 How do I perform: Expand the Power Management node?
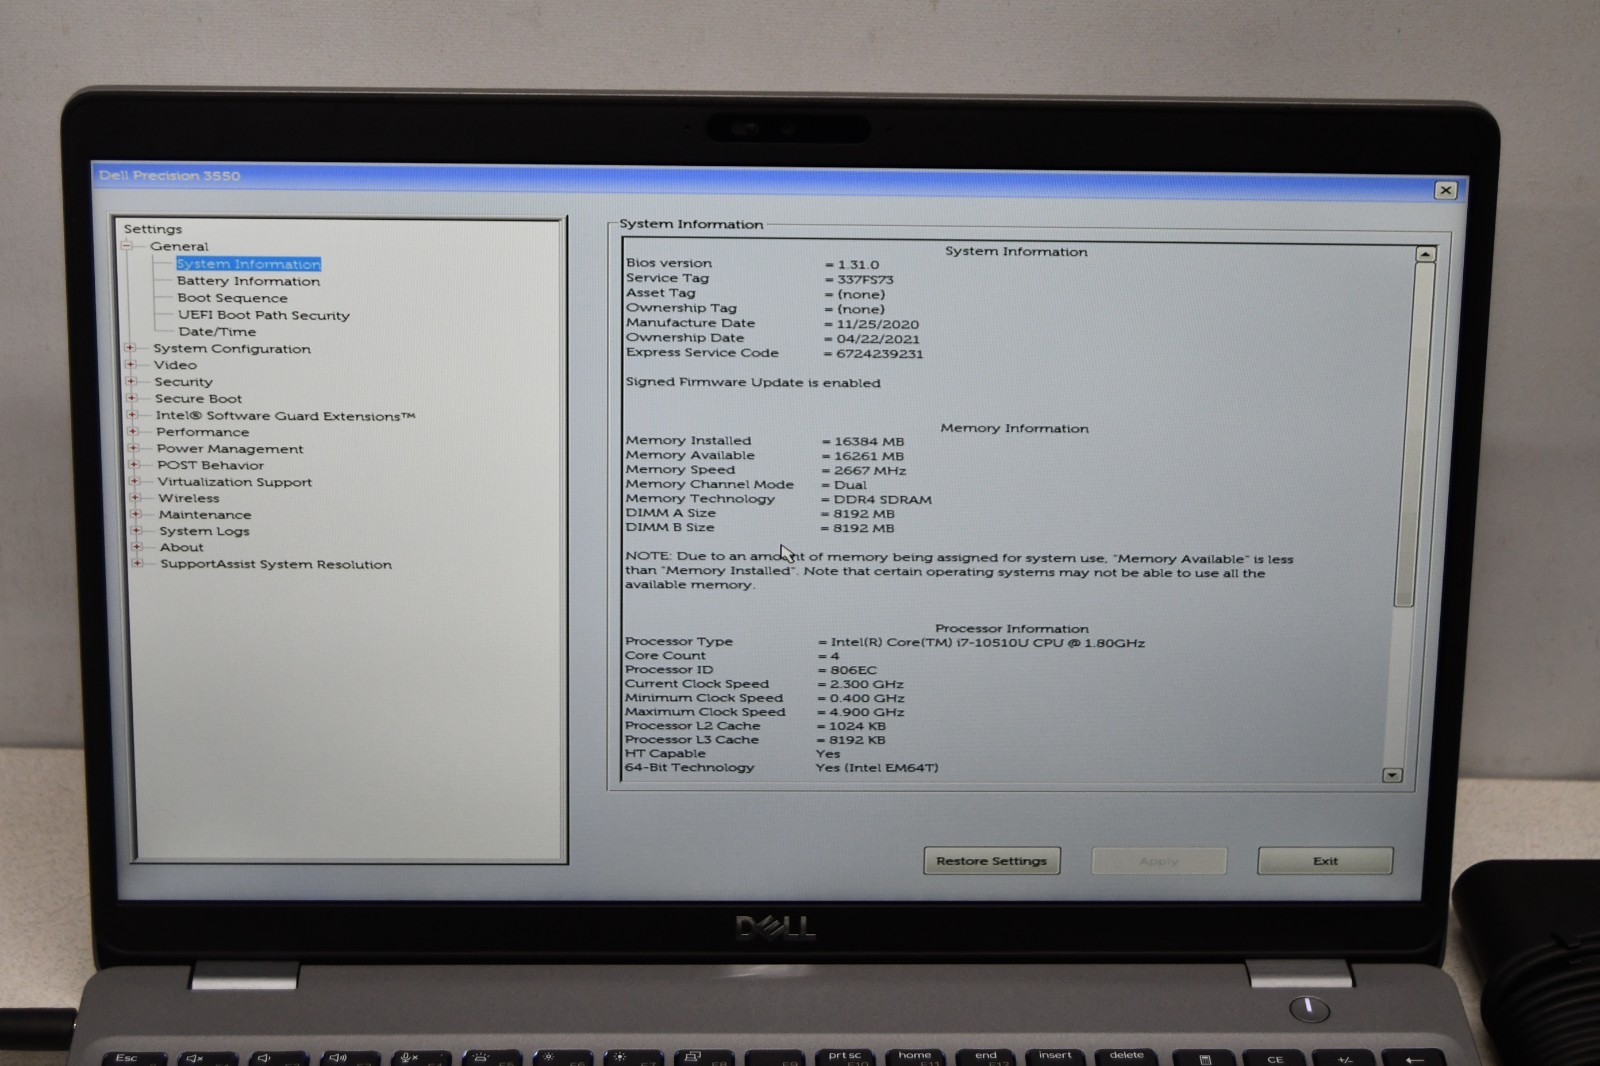[133, 448]
